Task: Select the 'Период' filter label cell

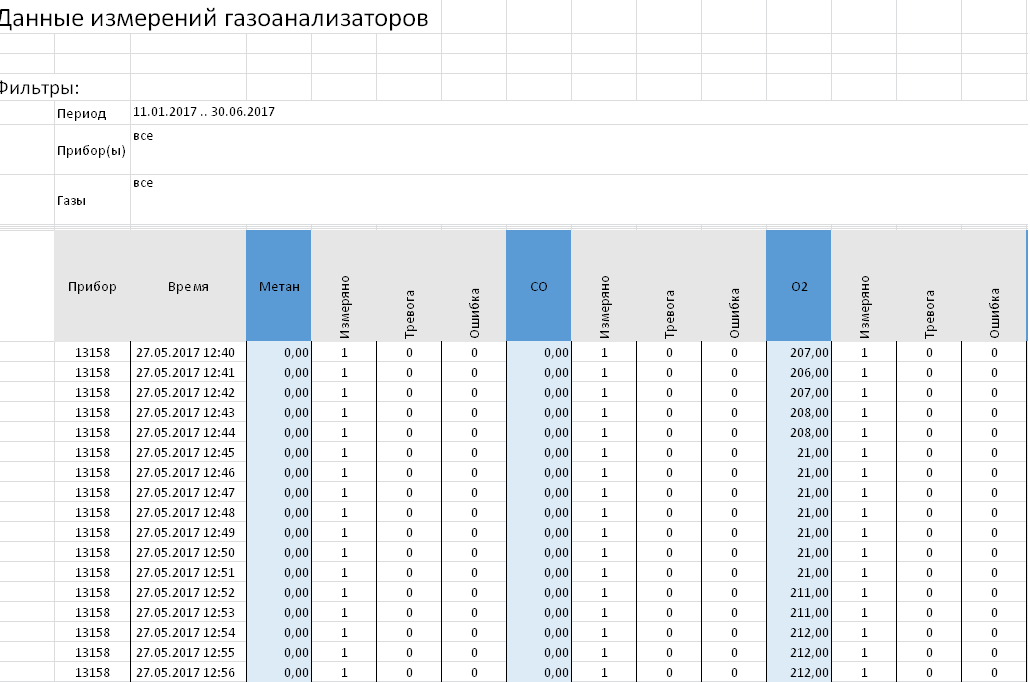Action: pos(82,113)
